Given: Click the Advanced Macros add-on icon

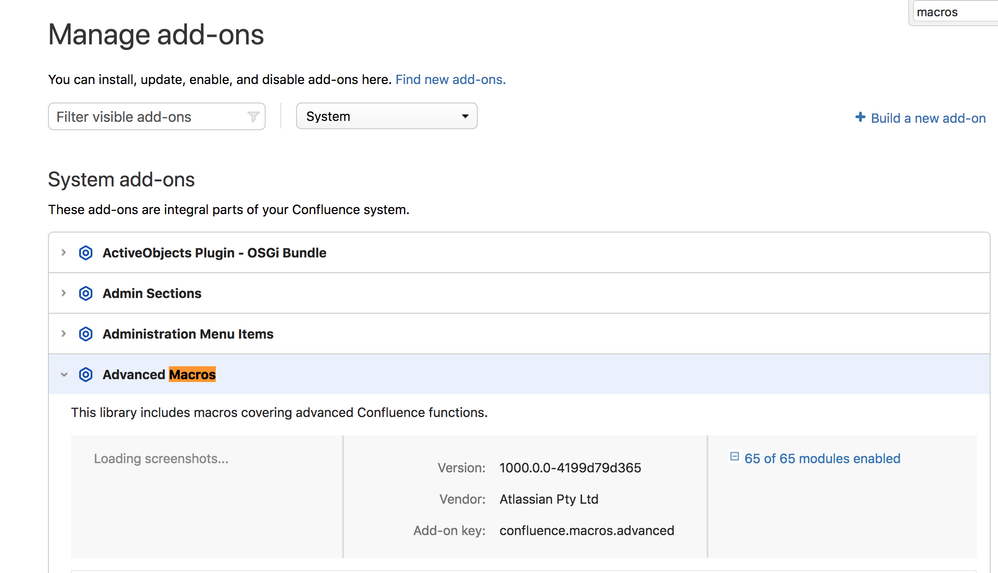Looking at the screenshot, I should [85, 375].
